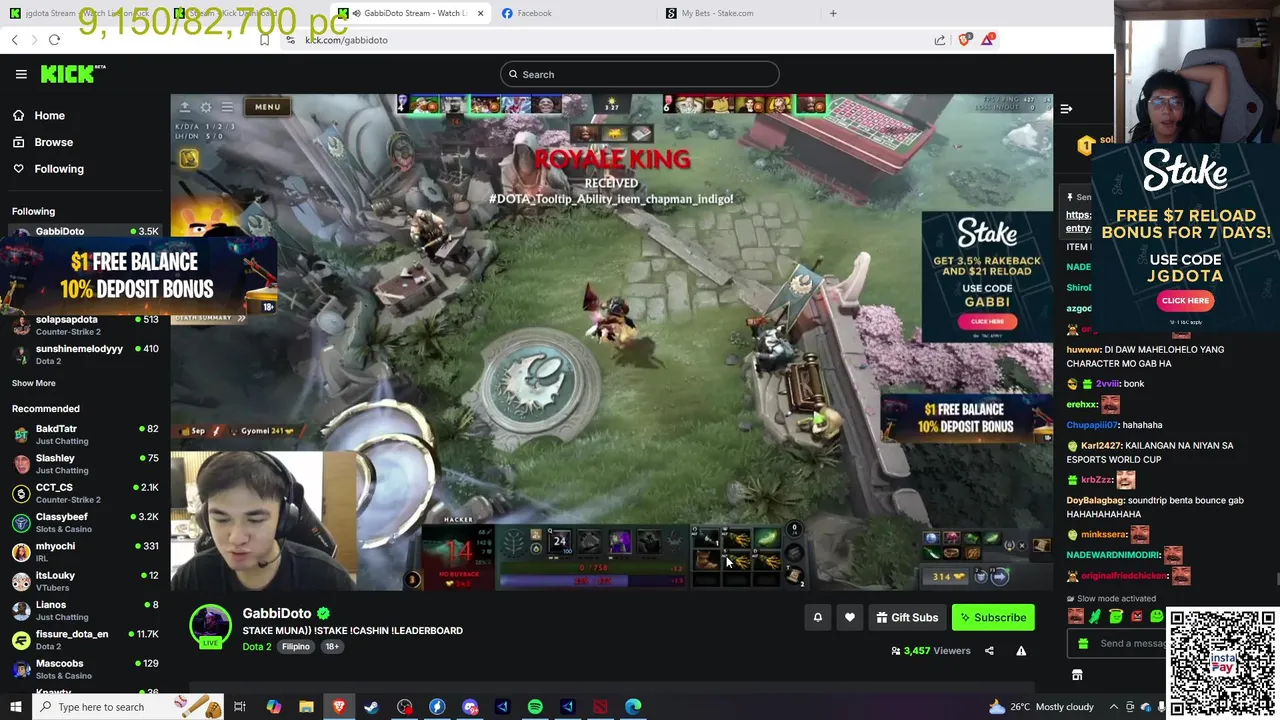The width and height of the screenshot is (1280, 720).
Task: Toggle the notification bell for GabbiDoto
Action: pos(818,618)
